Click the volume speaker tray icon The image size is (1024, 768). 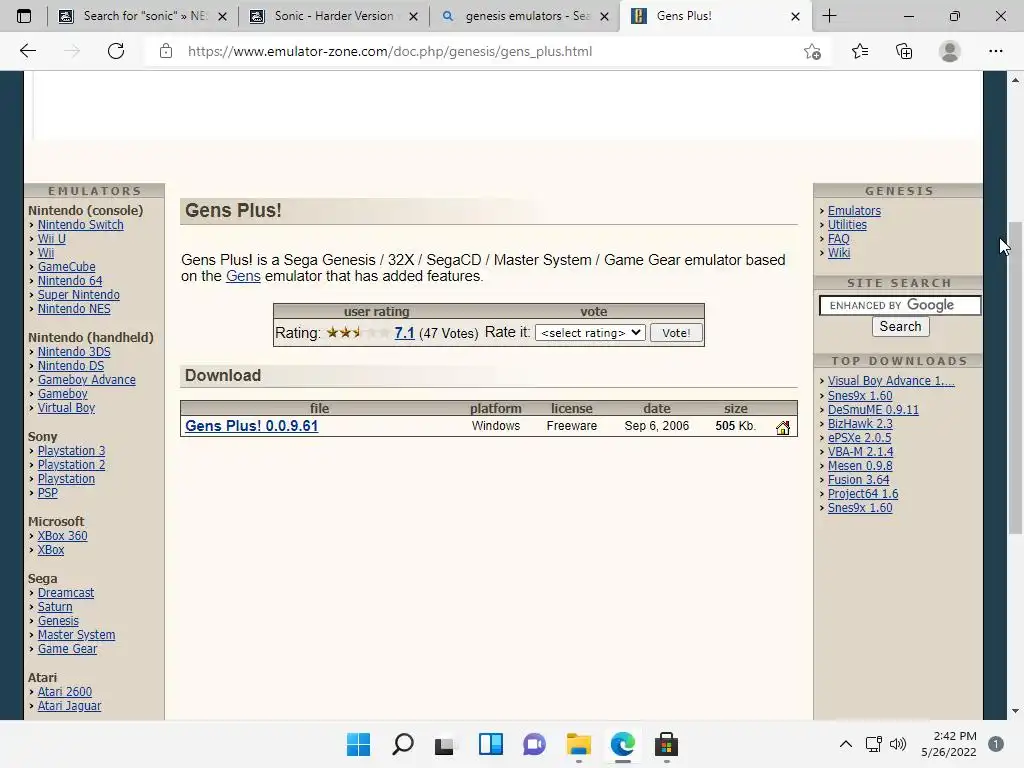point(898,744)
